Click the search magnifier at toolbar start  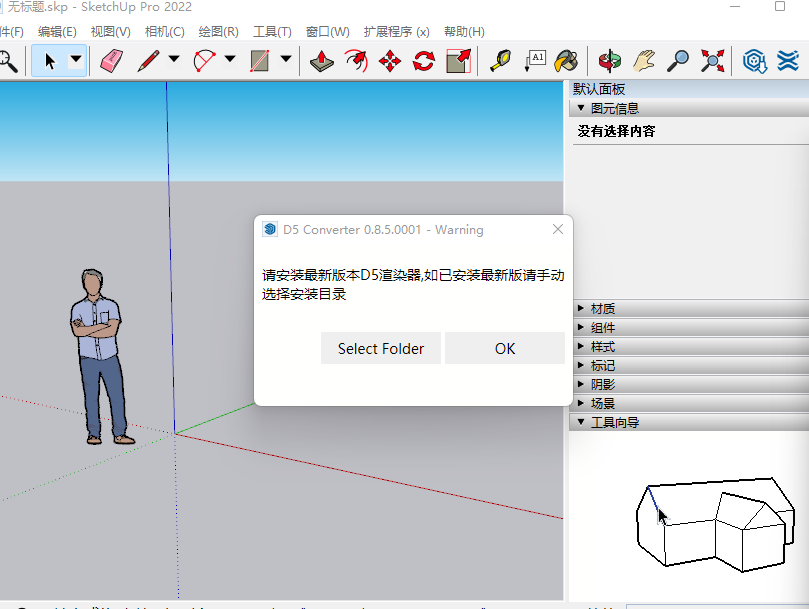[x=8, y=61]
